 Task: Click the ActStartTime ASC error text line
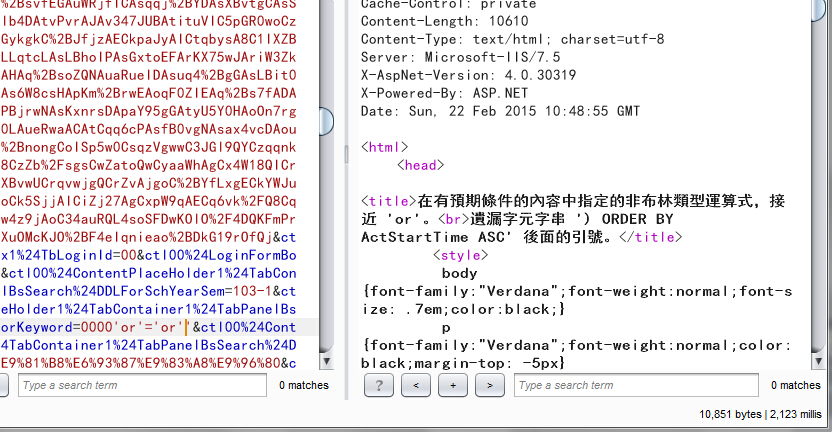(522, 237)
